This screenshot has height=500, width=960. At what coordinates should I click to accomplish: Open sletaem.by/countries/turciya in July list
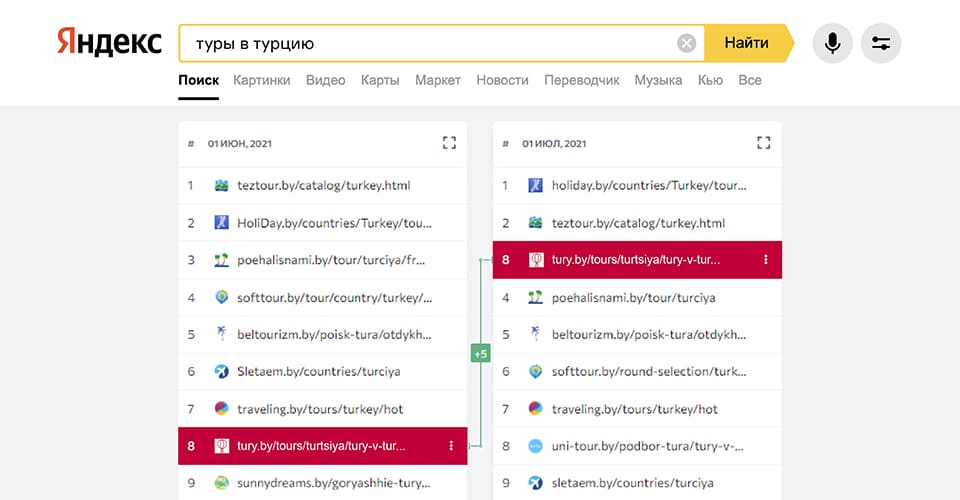(x=632, y=483)
